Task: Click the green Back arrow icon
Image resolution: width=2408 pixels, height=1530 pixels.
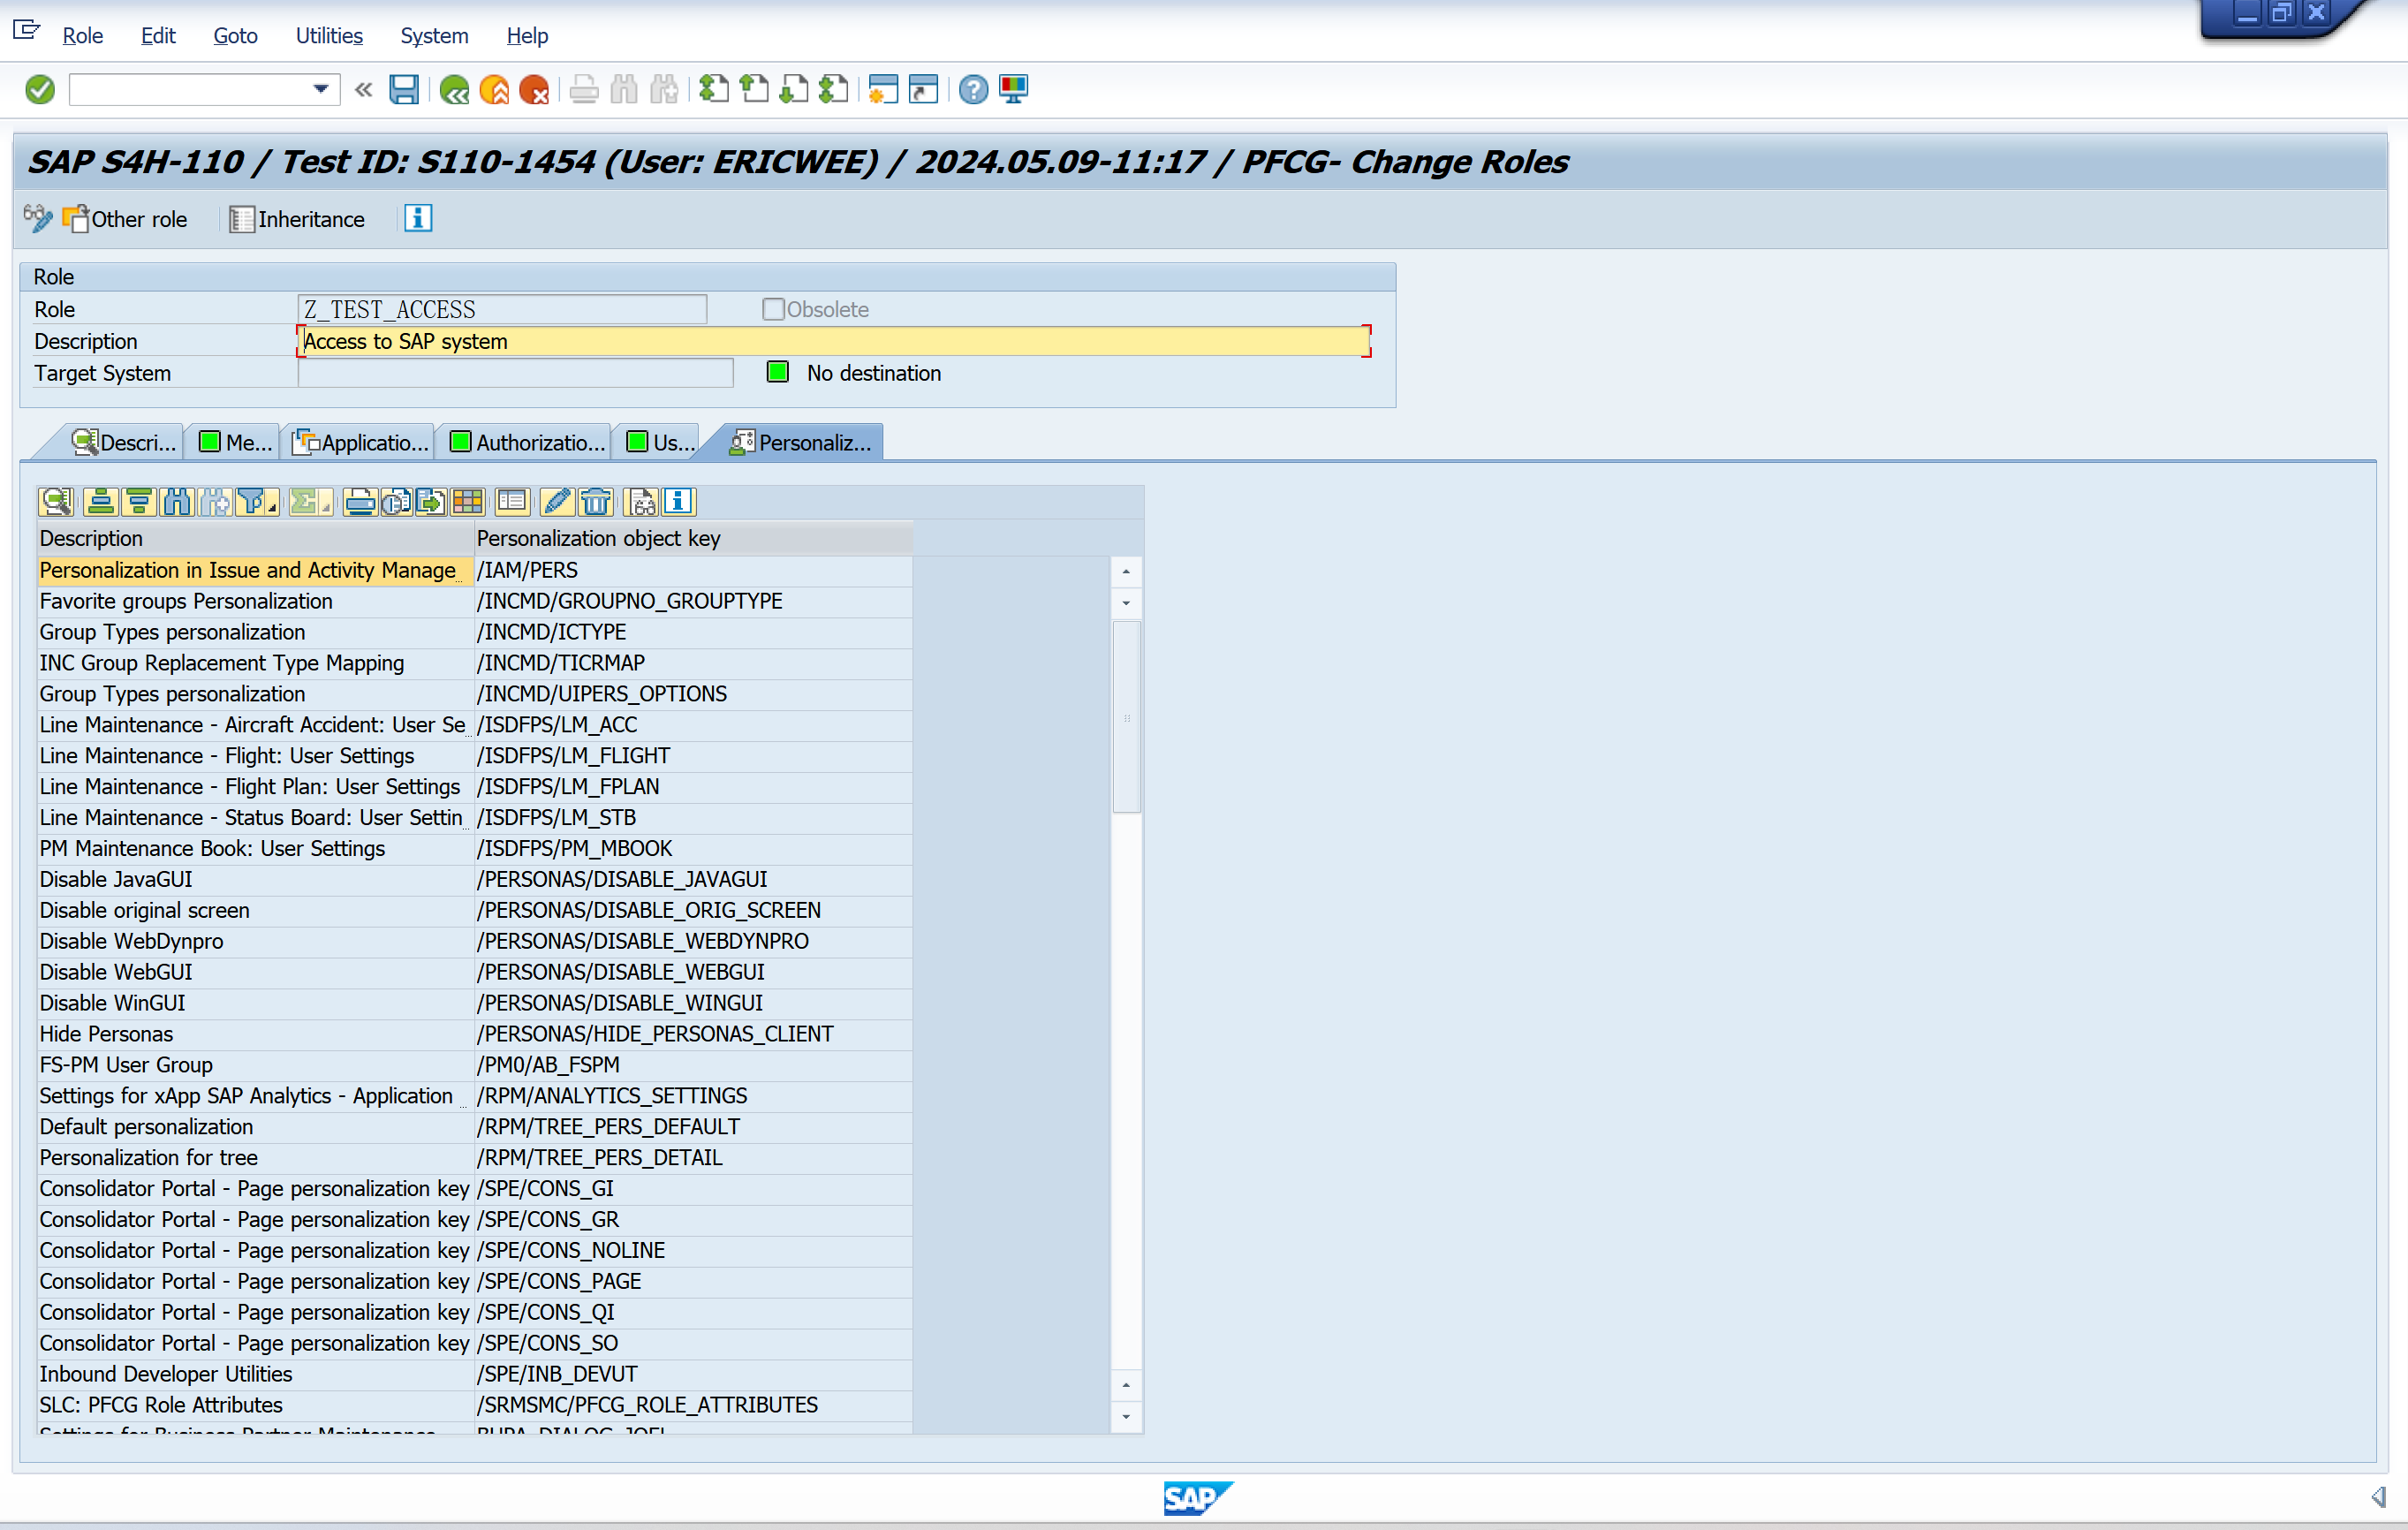Action: coord(454,90)
